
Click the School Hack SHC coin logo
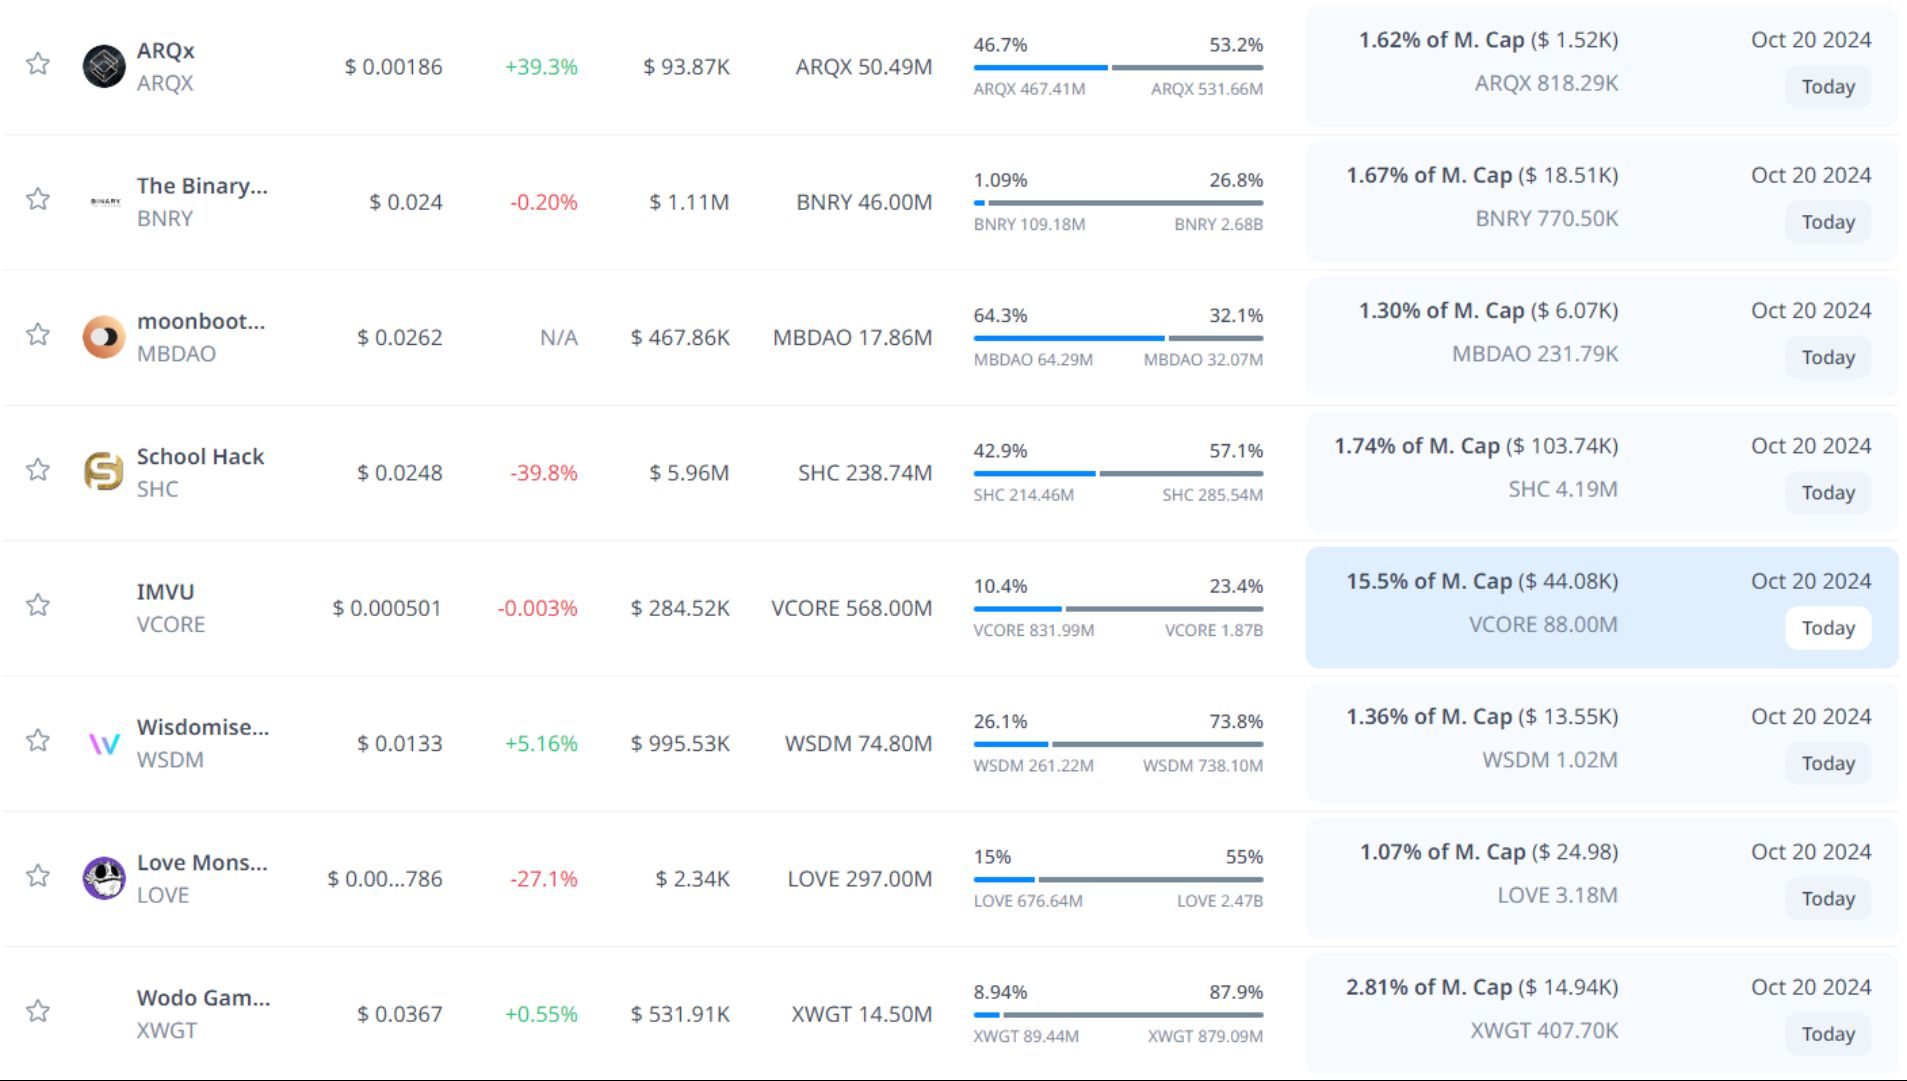click(x=104, y=472)
